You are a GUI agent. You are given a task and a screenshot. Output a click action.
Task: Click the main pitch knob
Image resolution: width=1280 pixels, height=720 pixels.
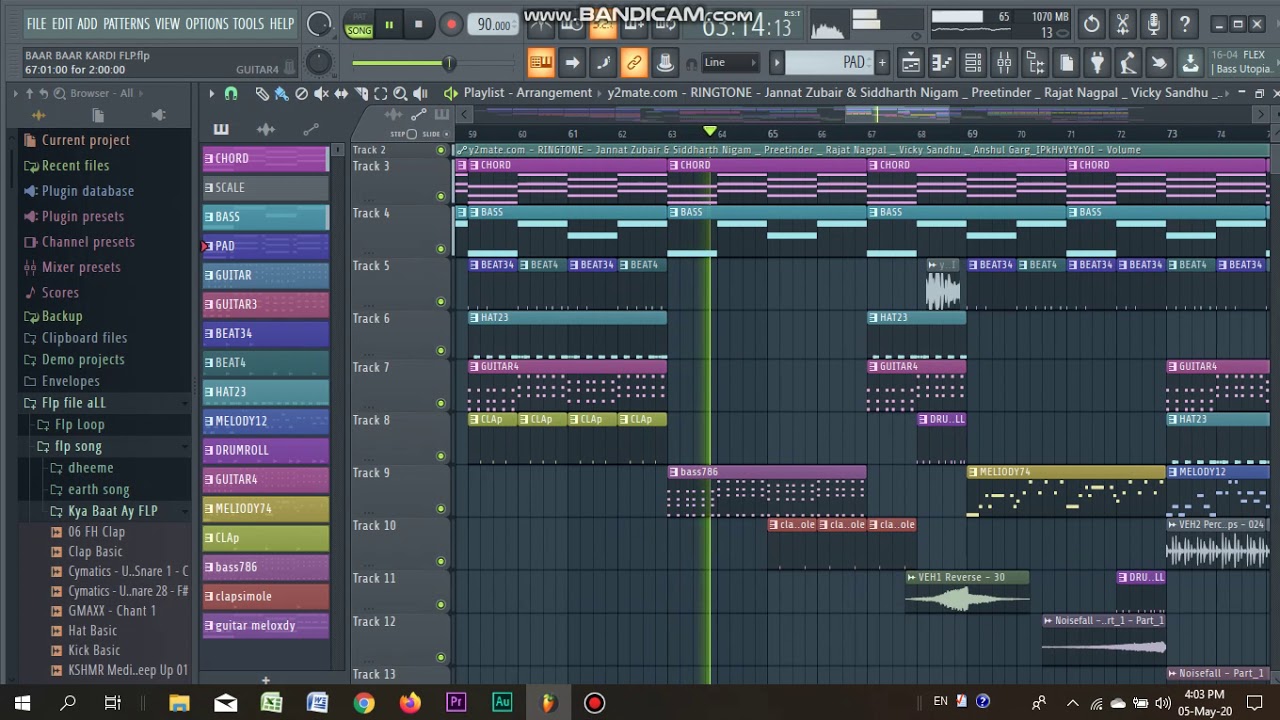coord(318,62)
